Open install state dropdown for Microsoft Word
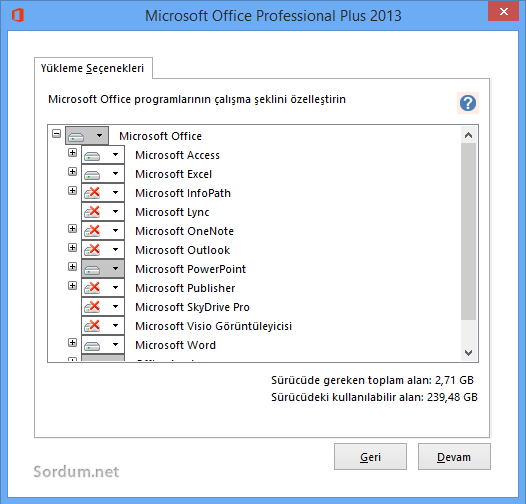This screenshot has width=526, height=504. click(x=103, y=345)
